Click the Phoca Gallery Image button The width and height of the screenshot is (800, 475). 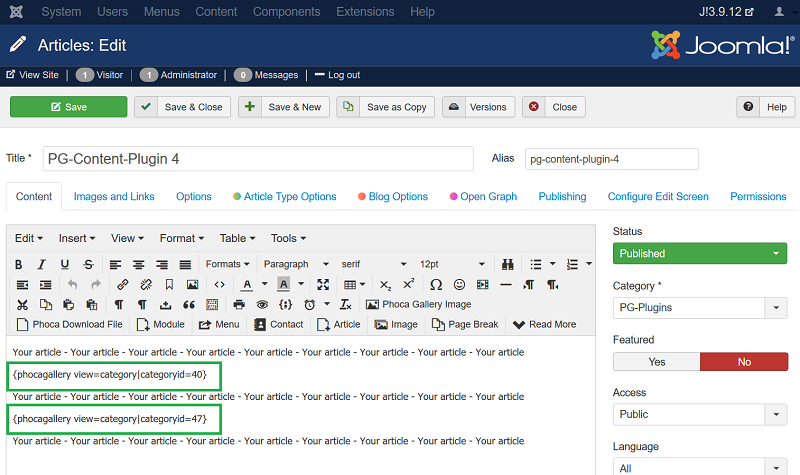pyautogui.click(x=418, y=304)
